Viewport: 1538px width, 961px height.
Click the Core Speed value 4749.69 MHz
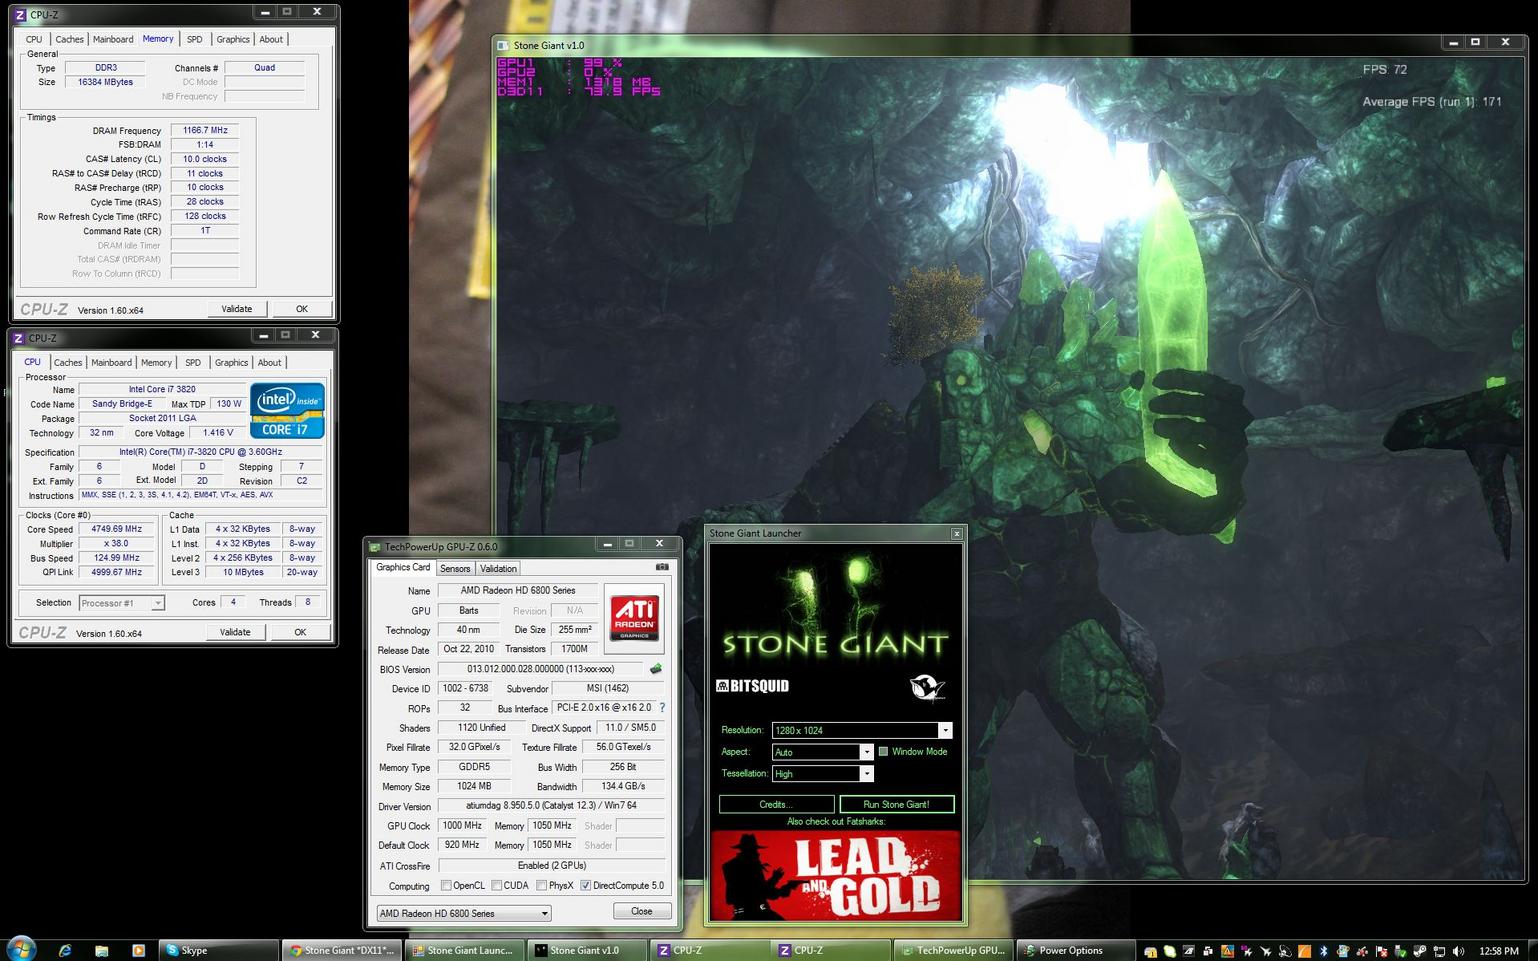117,529
